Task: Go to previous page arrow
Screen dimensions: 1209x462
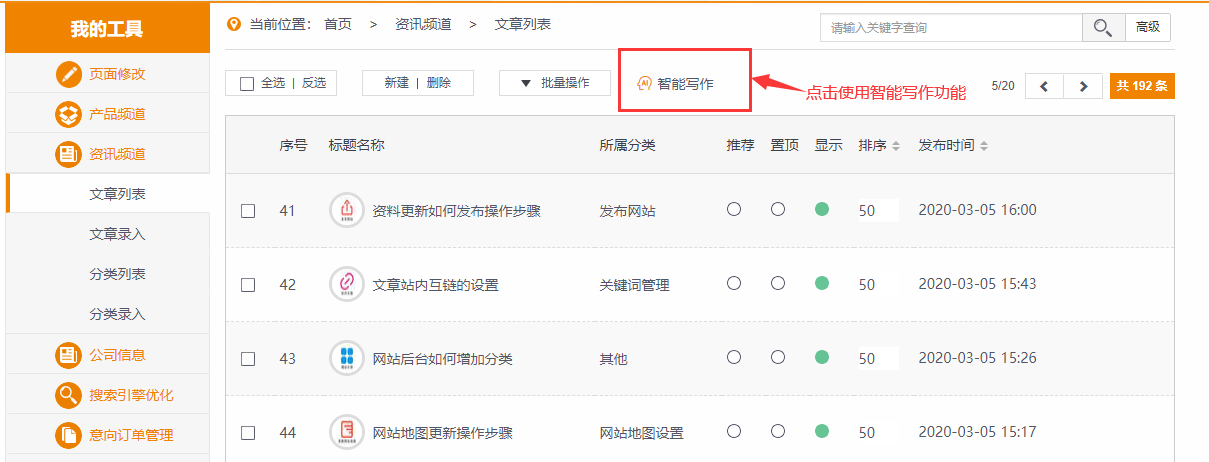Action: (x=1044, y=86)
